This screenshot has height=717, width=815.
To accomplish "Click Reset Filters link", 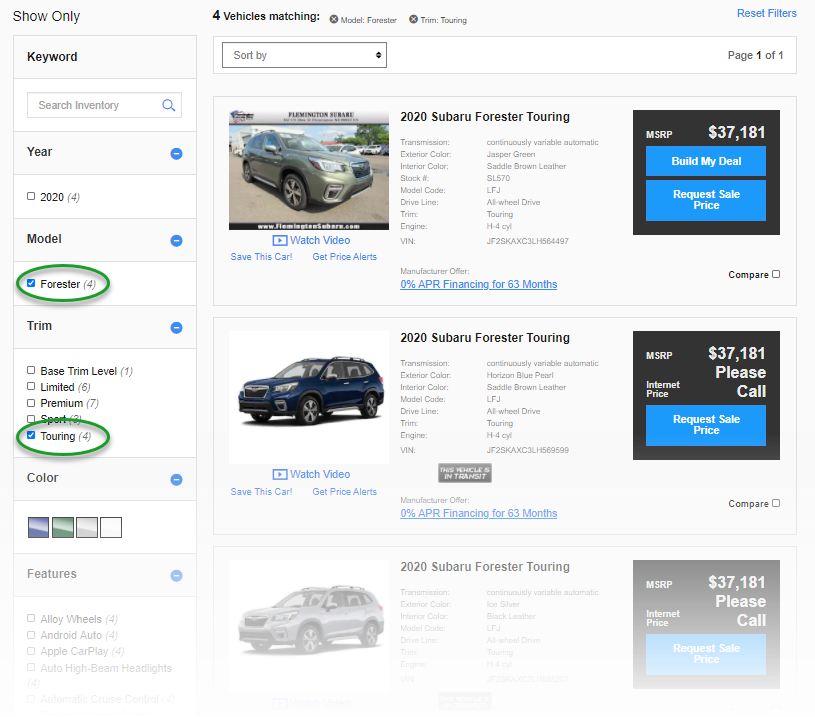I will [767, 13].
